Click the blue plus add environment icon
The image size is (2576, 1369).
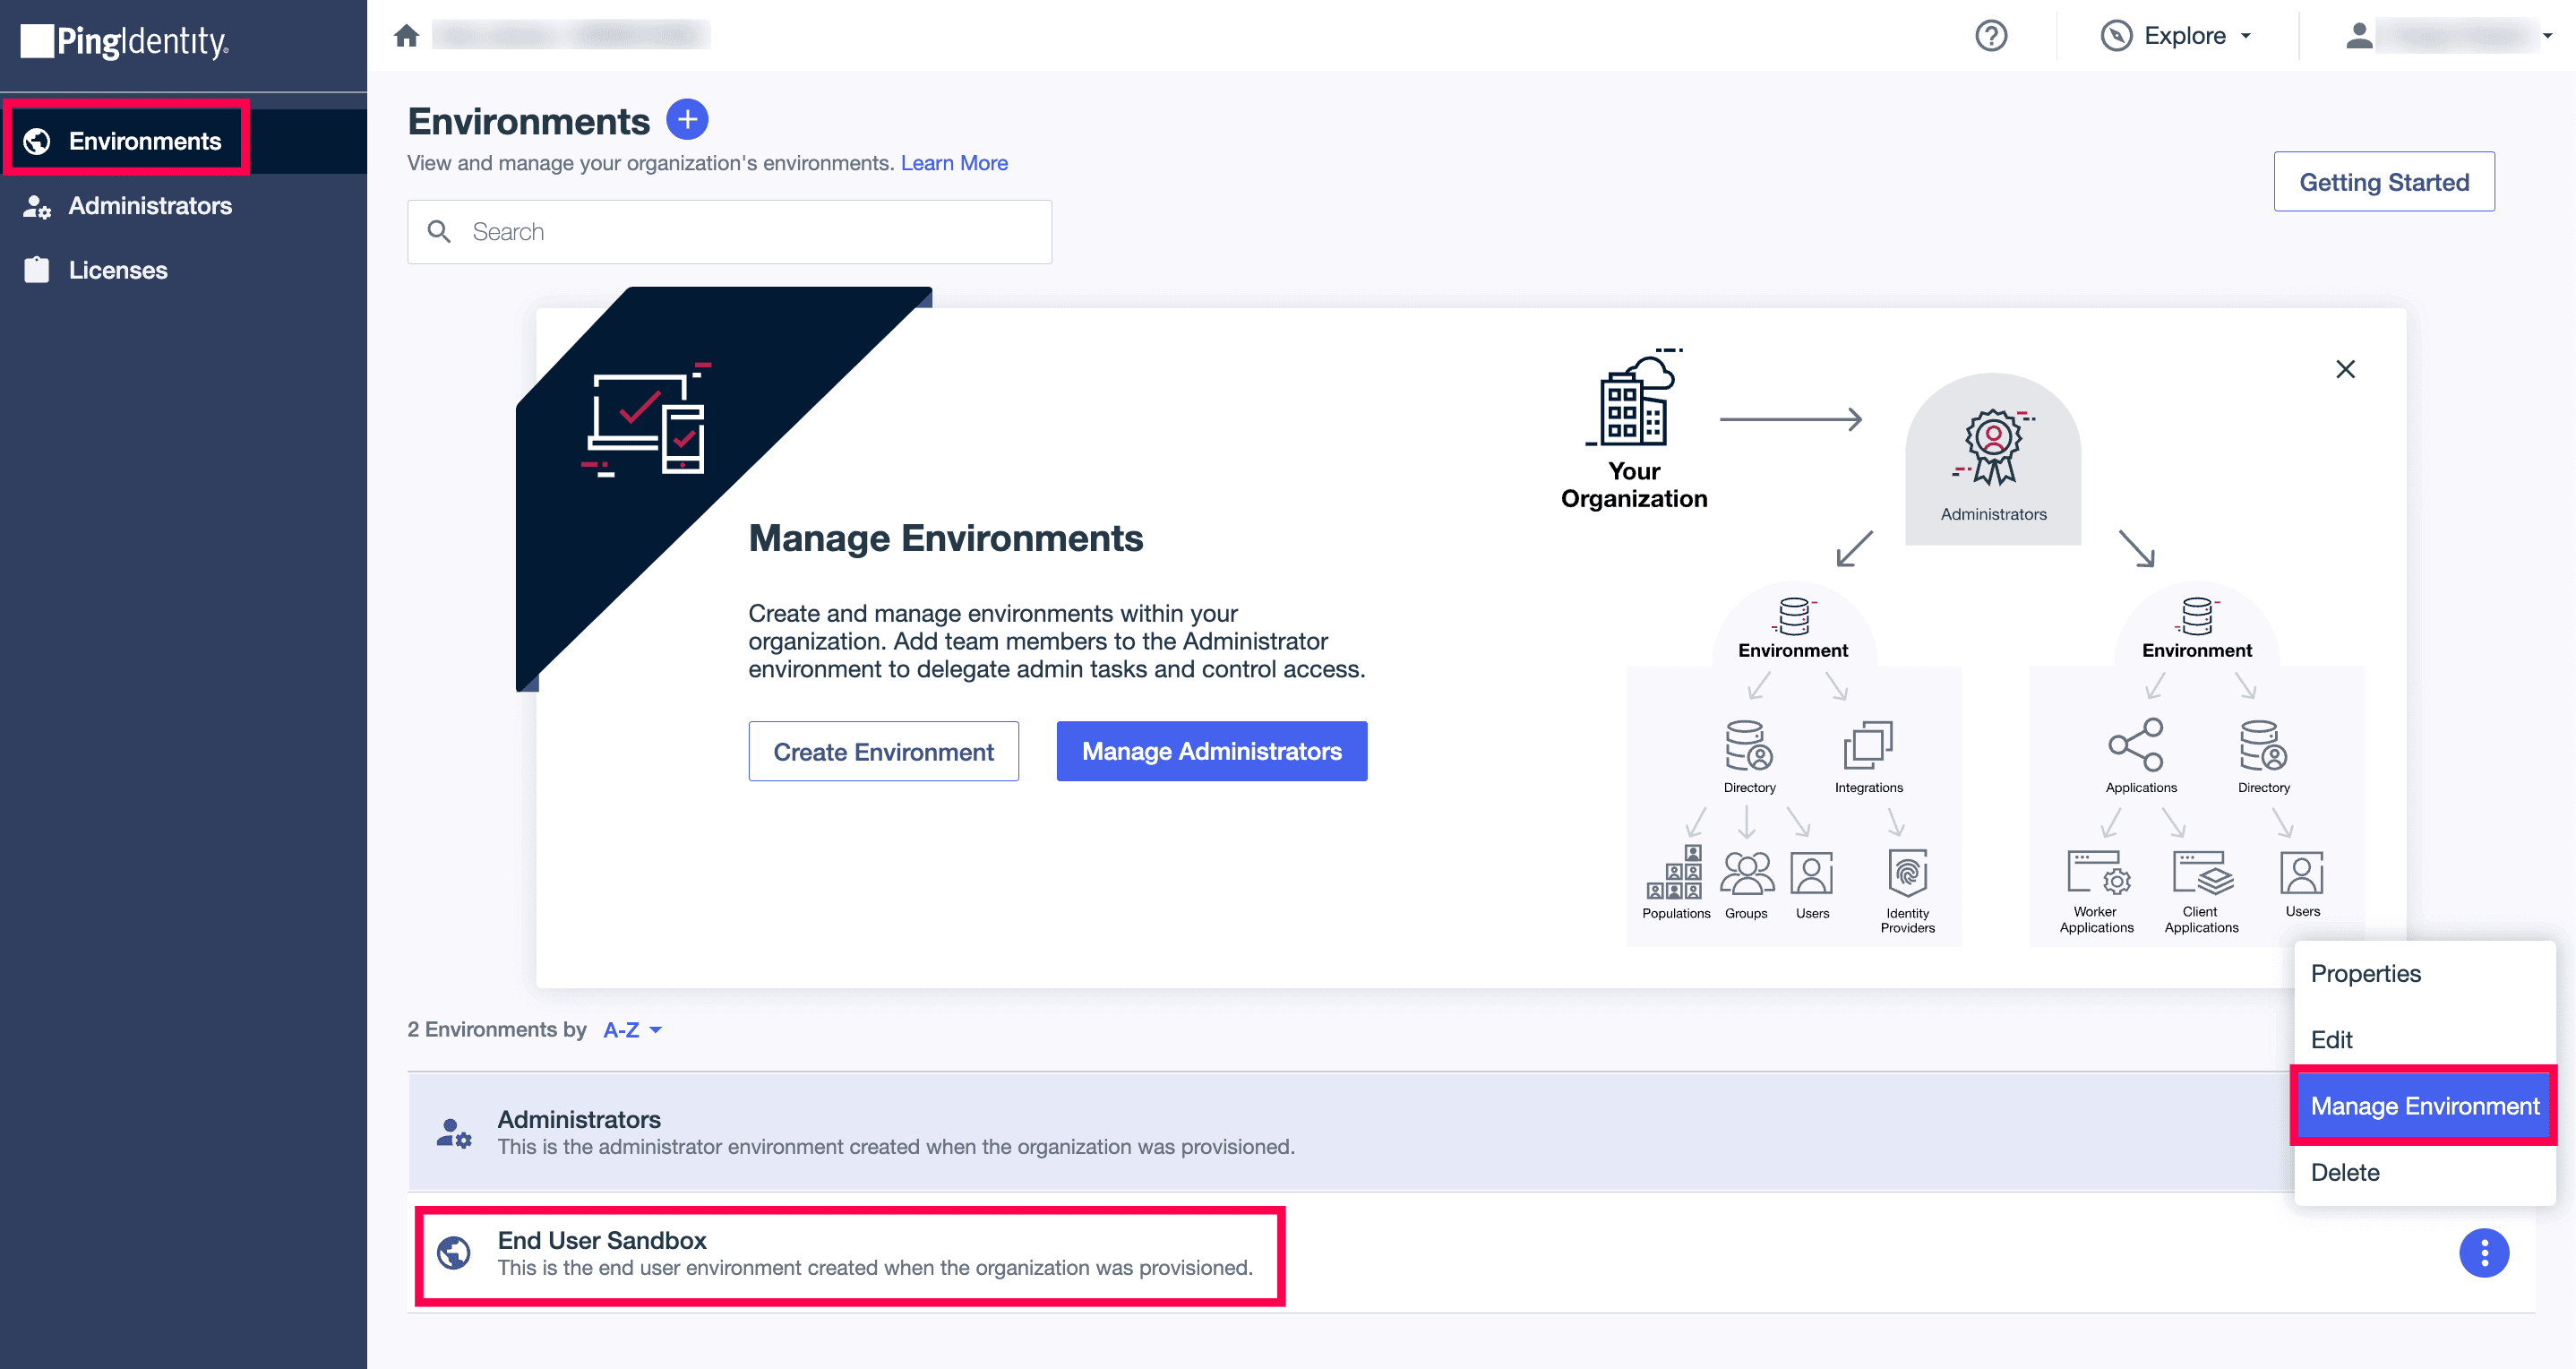(x=687, y=120)
